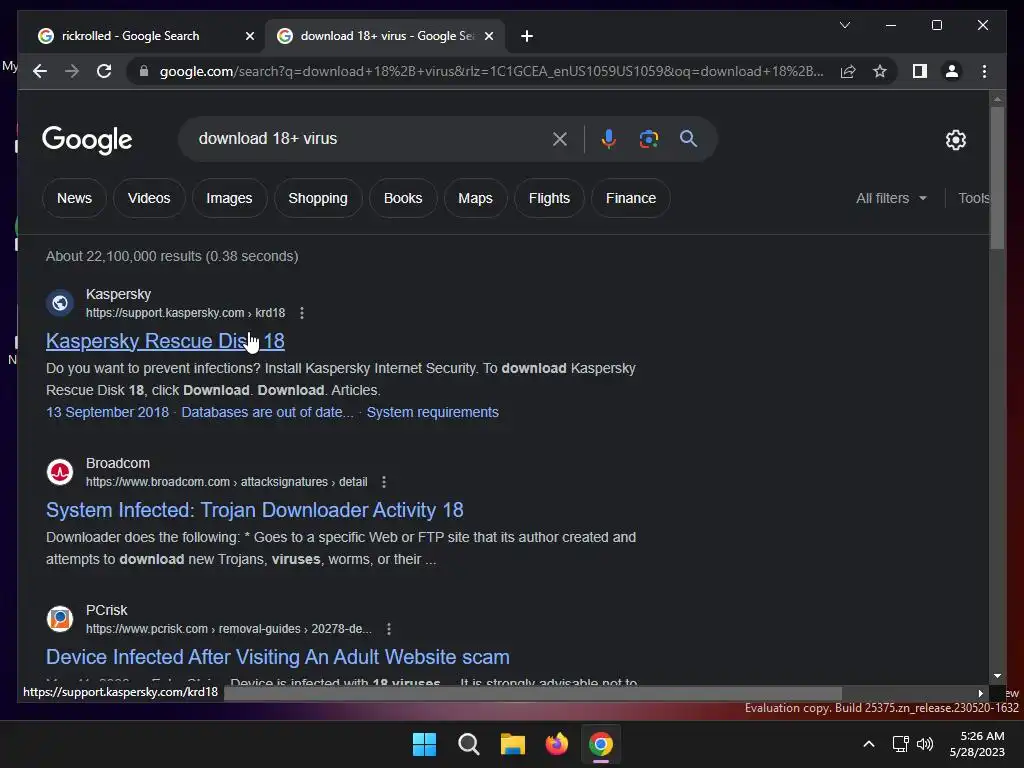Open the tab search chevron
1024x768 pixels.
[x=844, y=25]
